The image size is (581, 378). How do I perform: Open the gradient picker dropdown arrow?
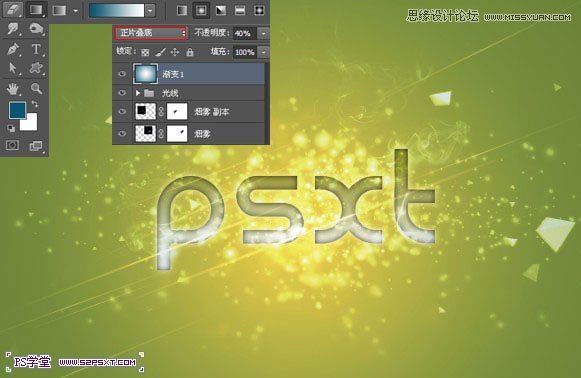[150, 11]
